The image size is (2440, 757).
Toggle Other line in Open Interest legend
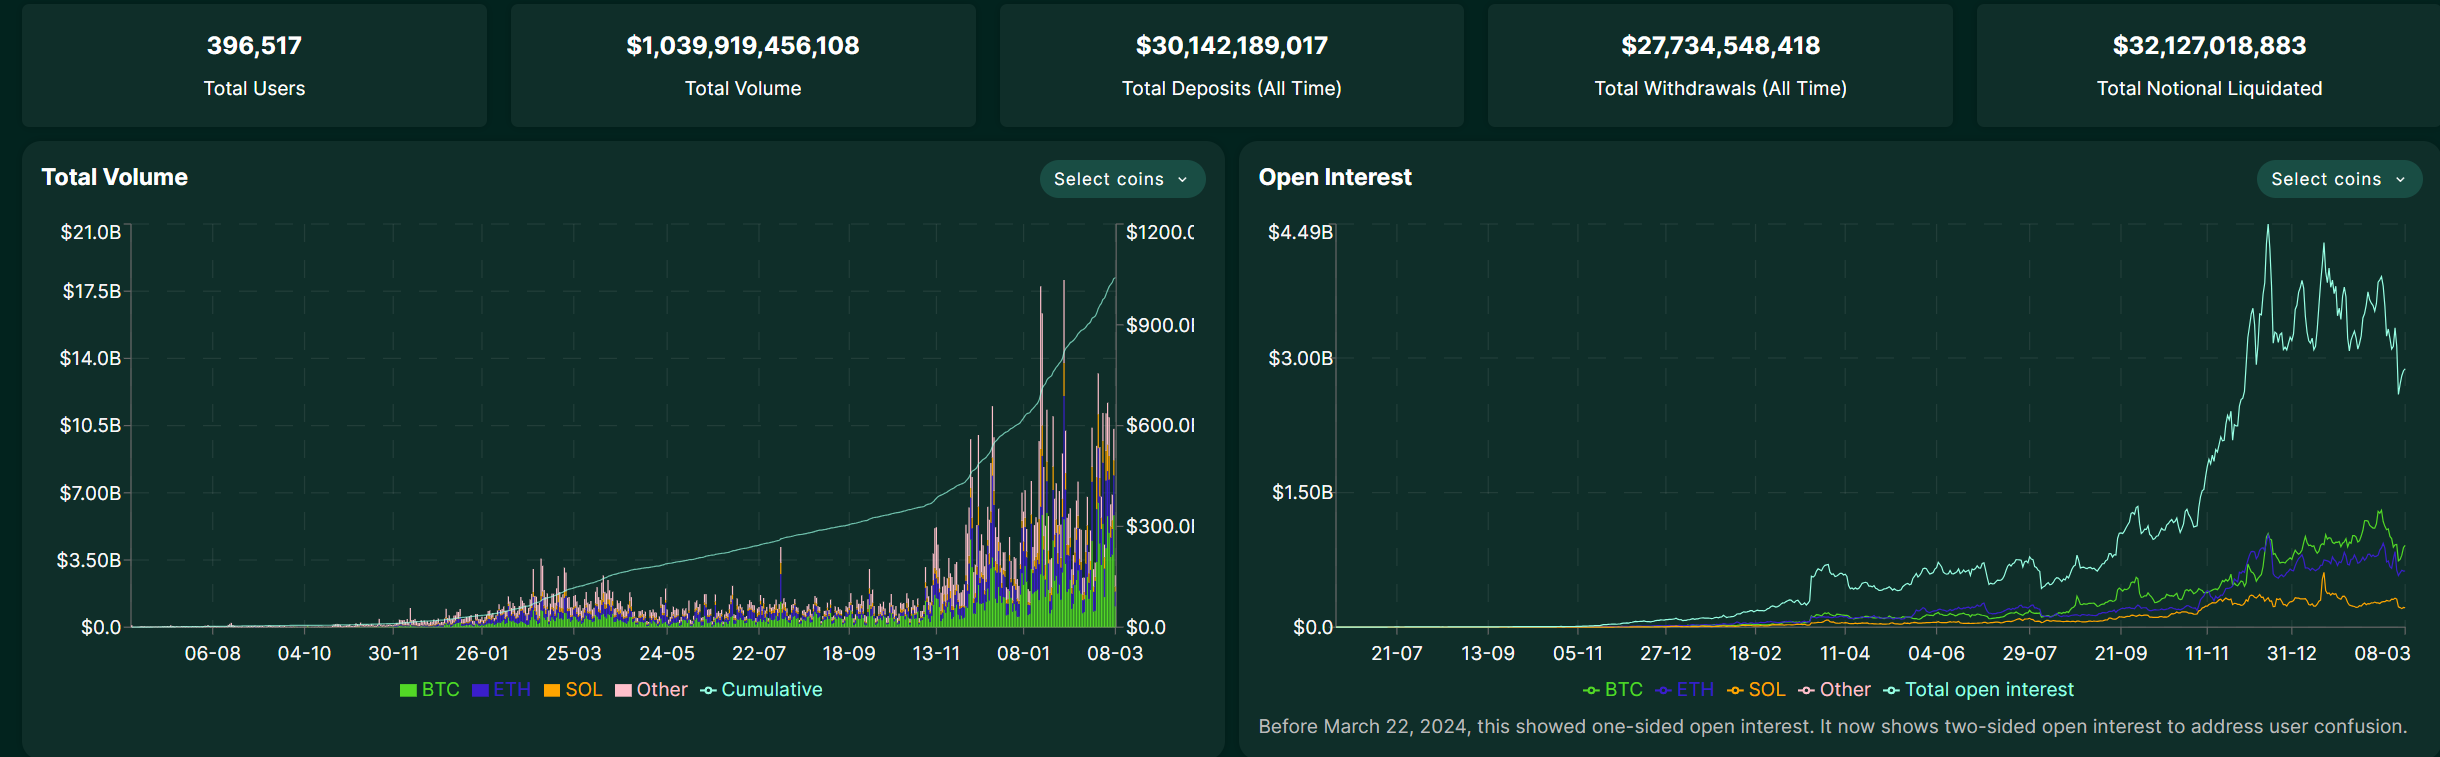pyautogui.click(x=1834, y=690)
